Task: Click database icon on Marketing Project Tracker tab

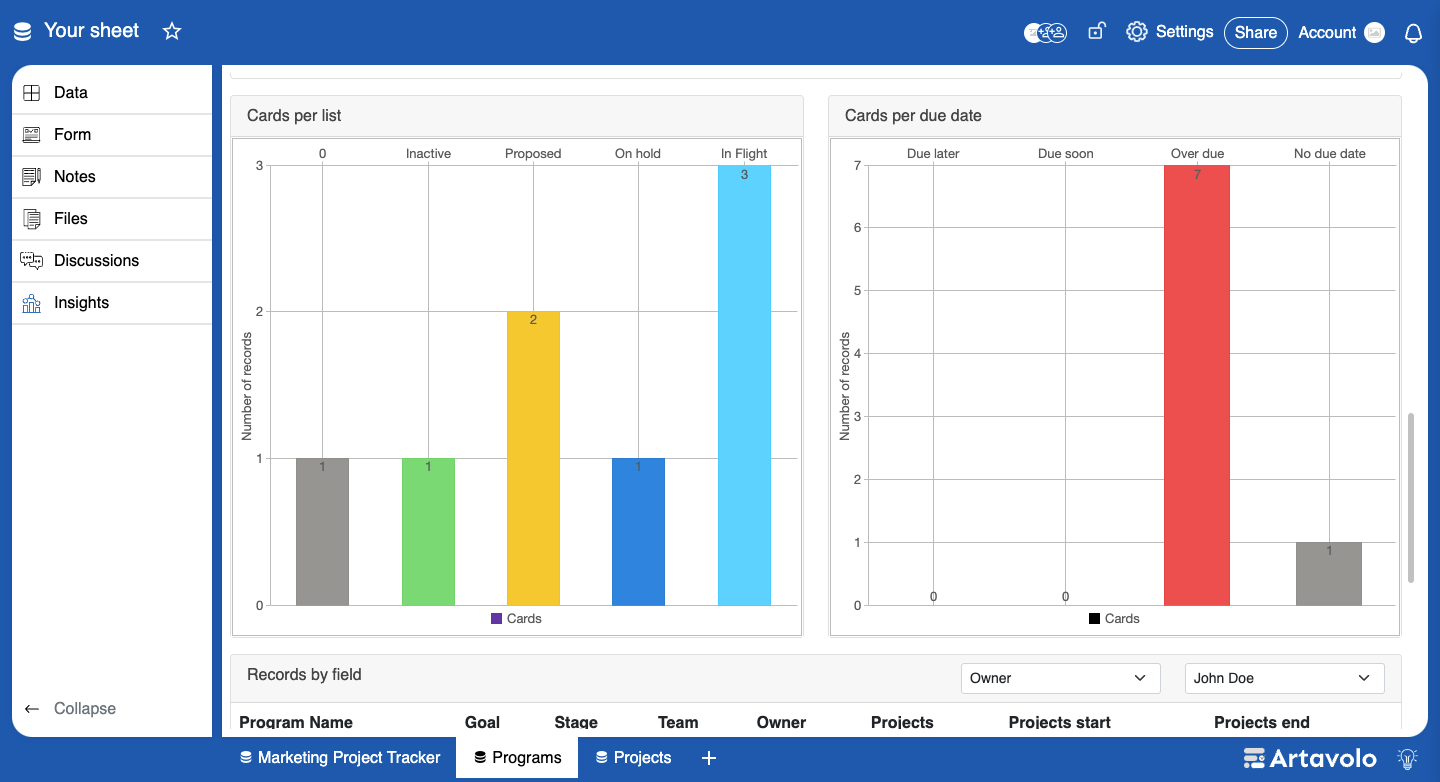Action: pyautogui.click(x=246, y=758)
